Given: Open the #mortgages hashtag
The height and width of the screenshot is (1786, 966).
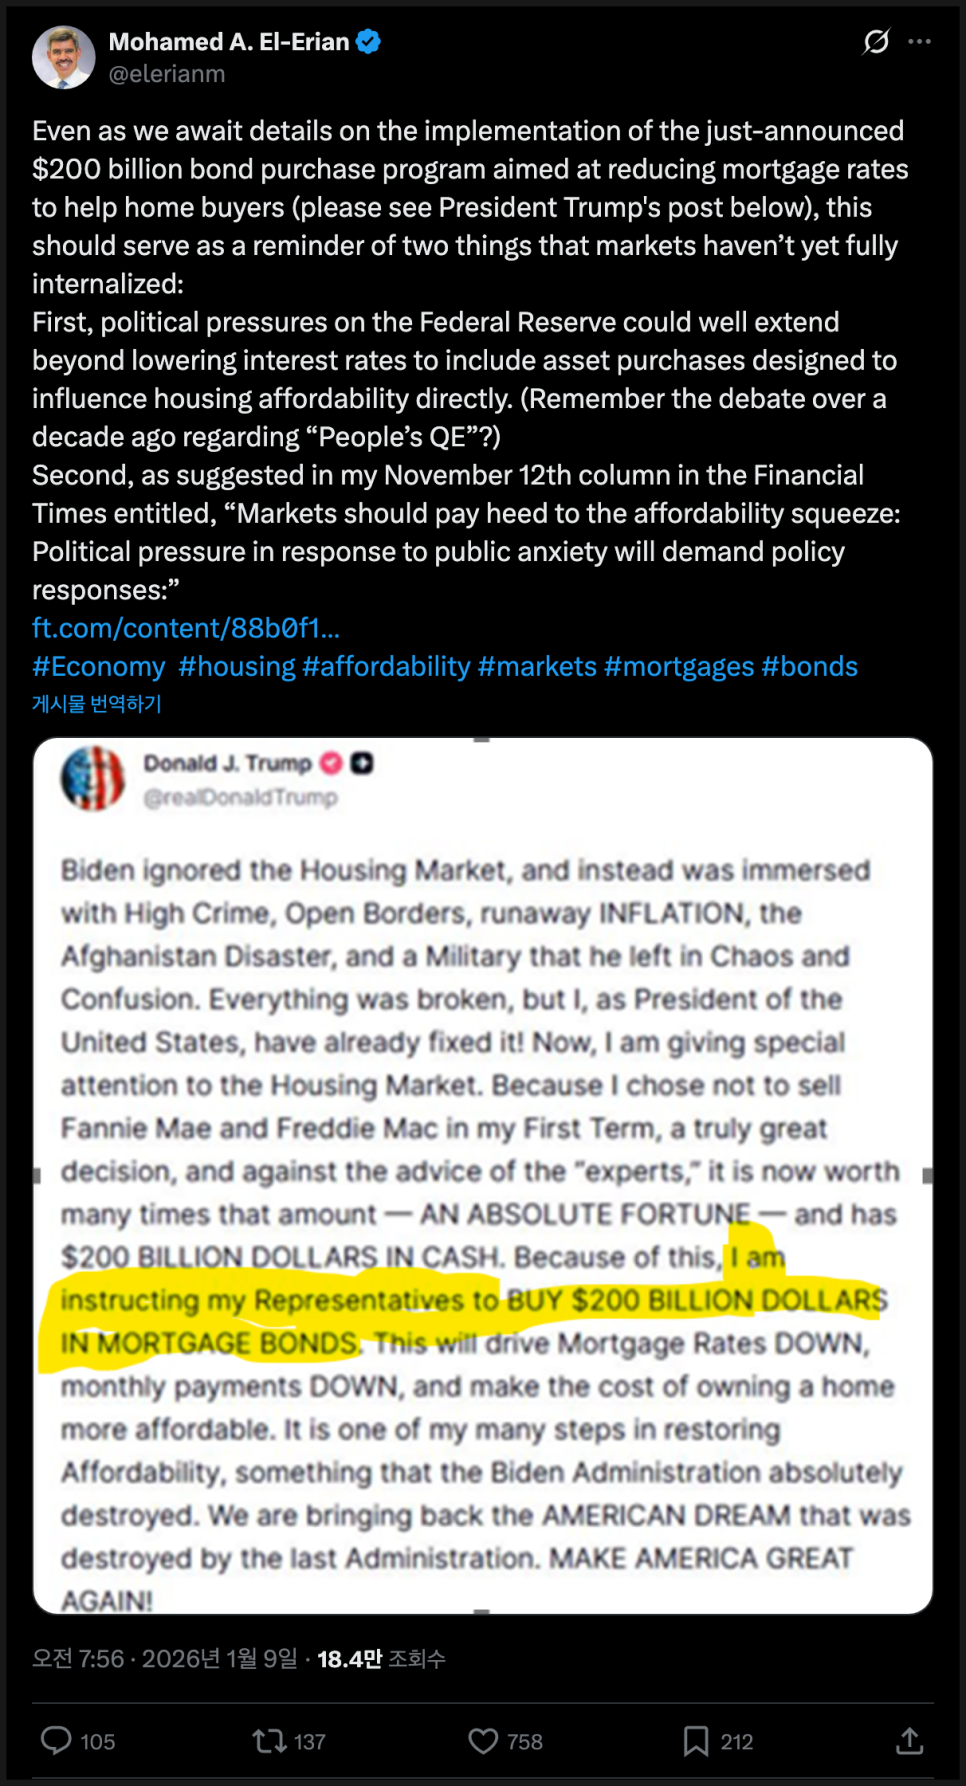Looking at the screenshot, I should 679,667.
